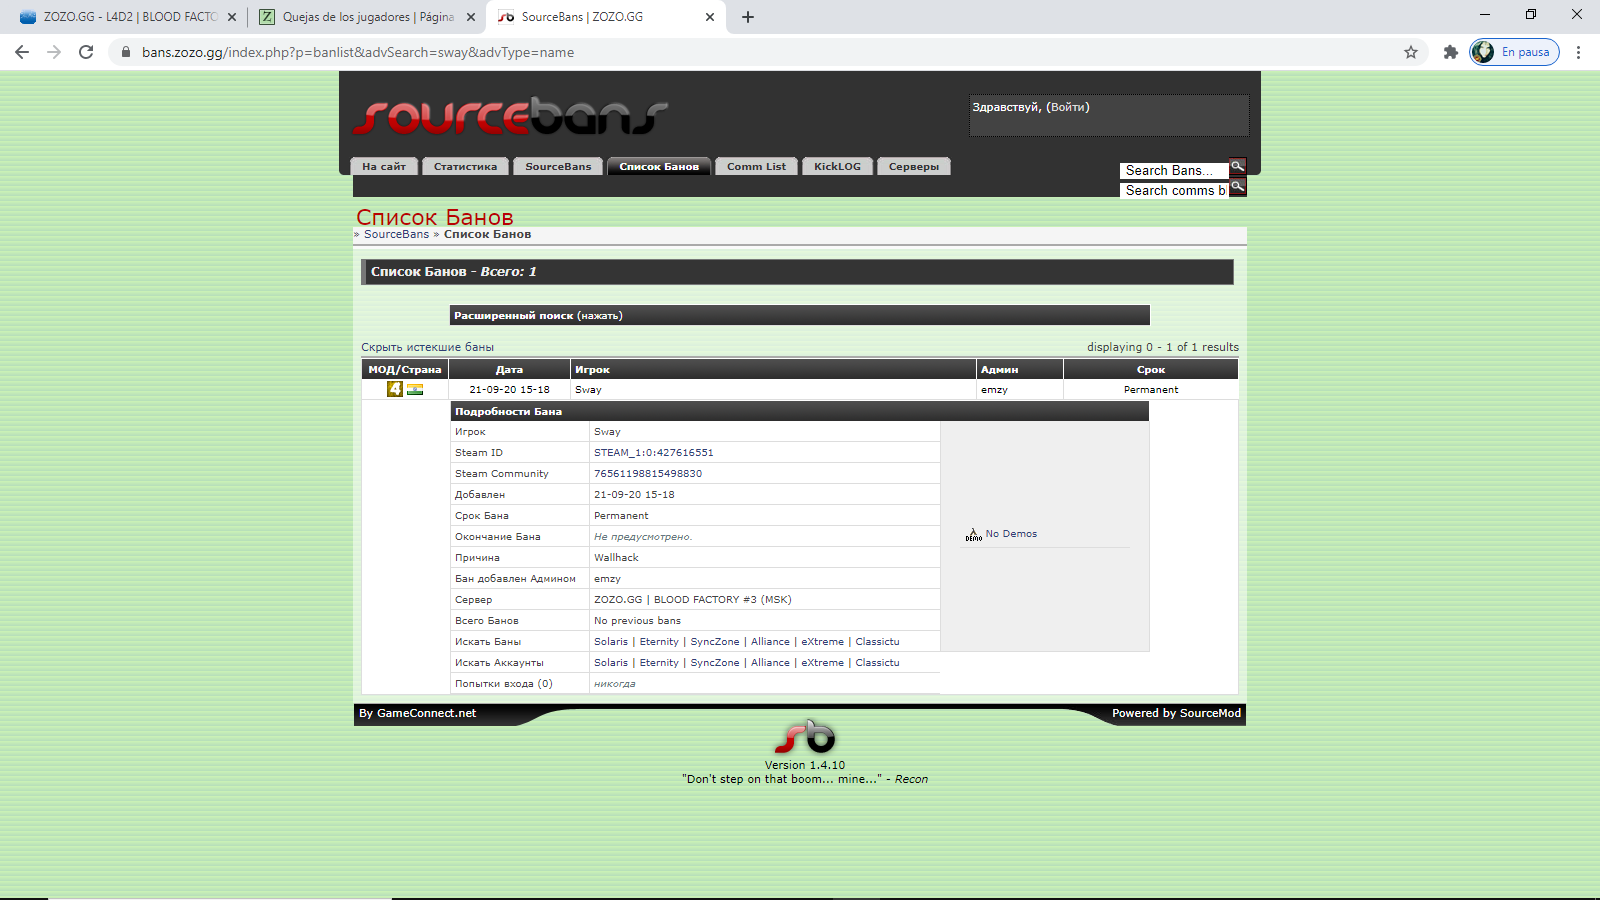Search bans on Eternity link

pyautogui.click(x=659, y=642)
